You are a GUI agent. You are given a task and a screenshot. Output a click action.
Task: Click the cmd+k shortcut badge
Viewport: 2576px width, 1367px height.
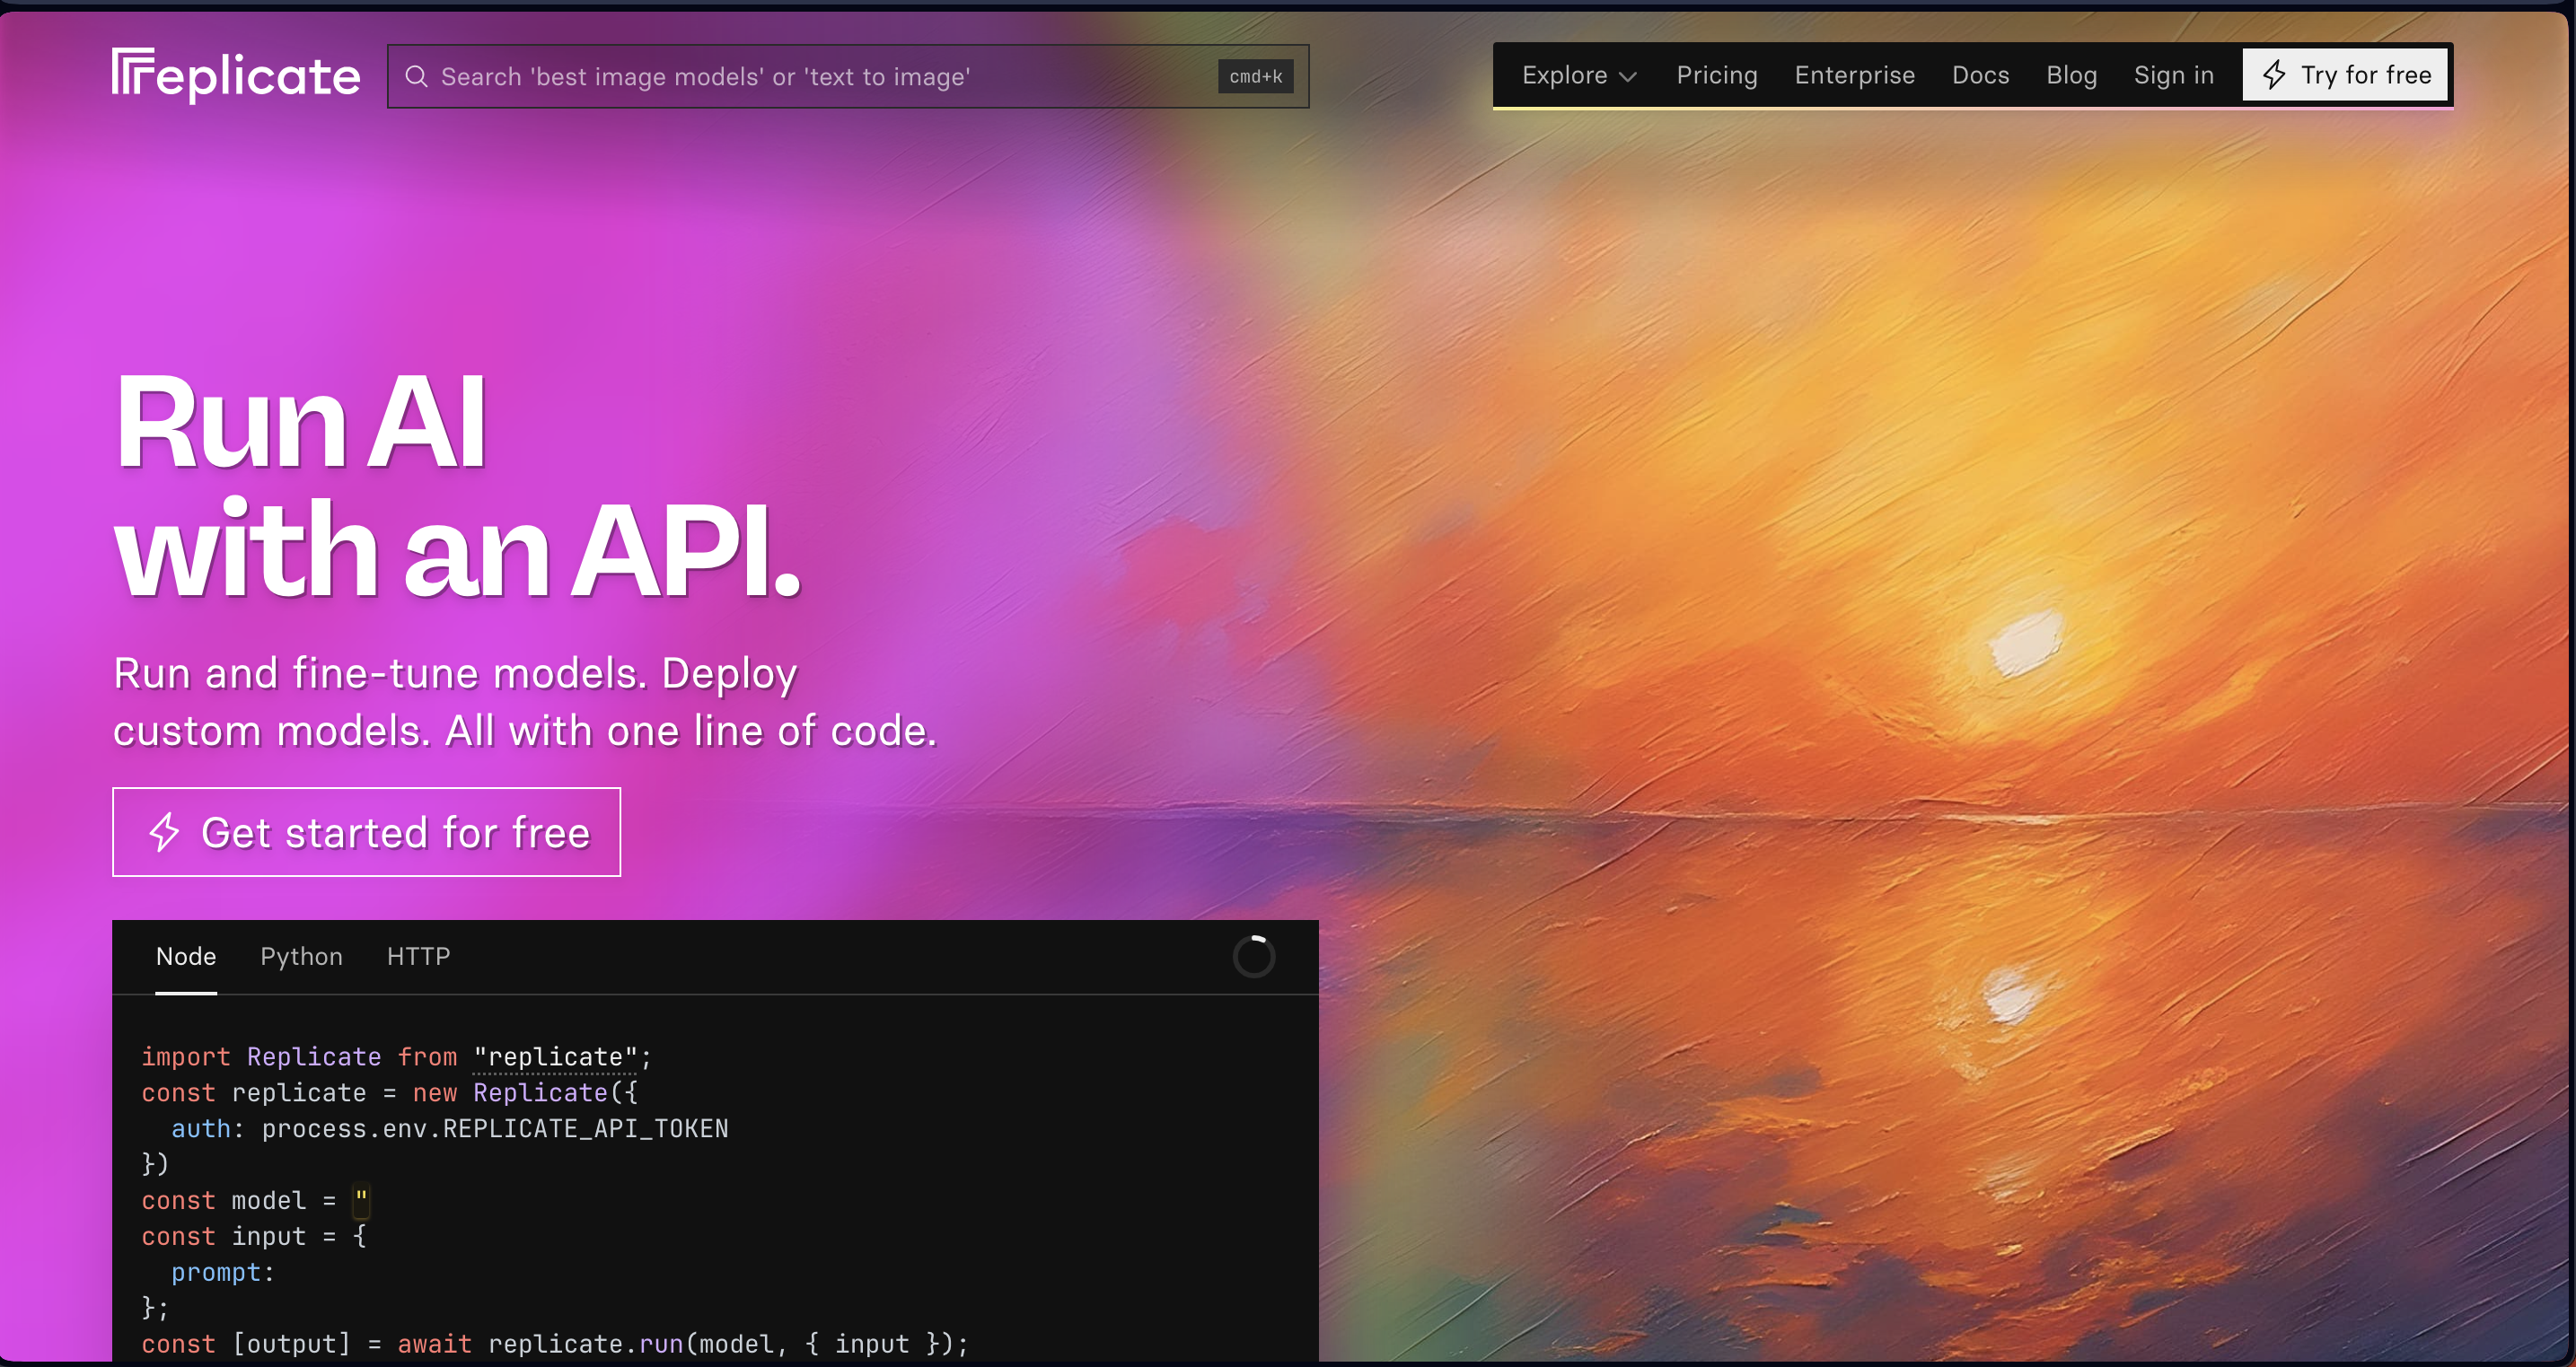1255,77
